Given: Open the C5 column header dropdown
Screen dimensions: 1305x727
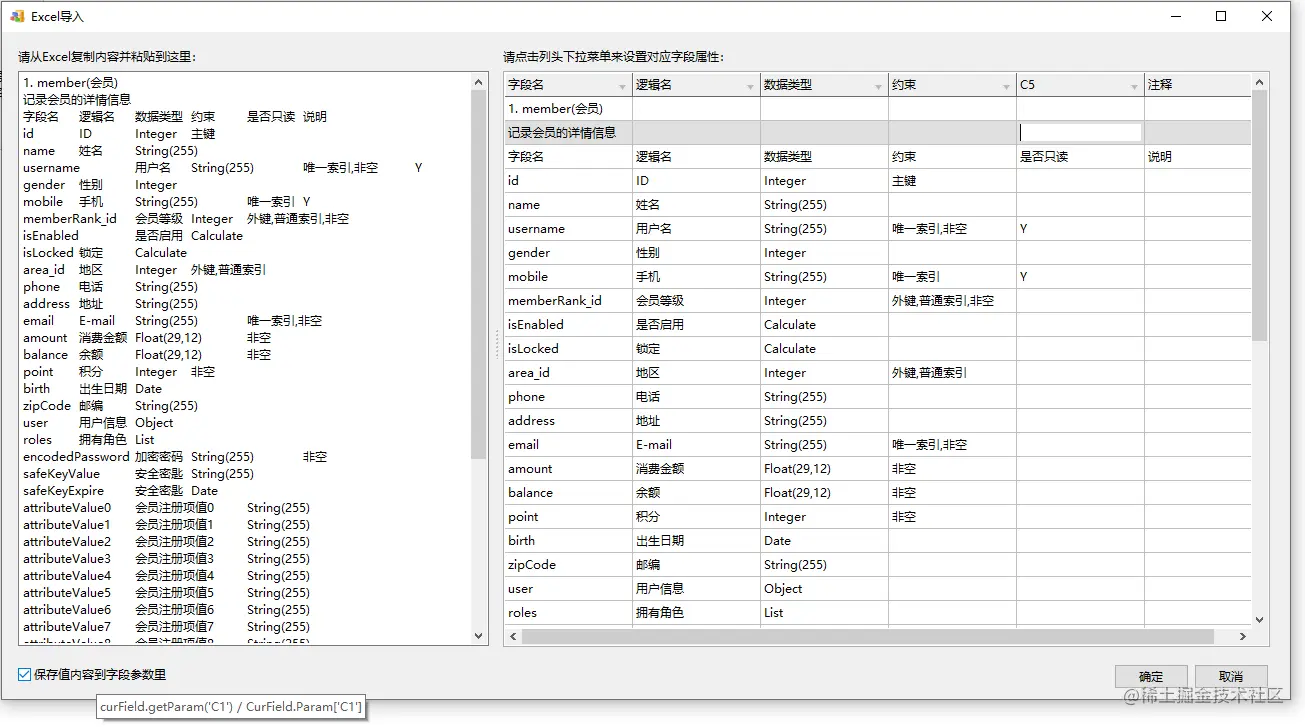Looking at the screenshot, I should pyautogui.click(x=1134, y=86).
